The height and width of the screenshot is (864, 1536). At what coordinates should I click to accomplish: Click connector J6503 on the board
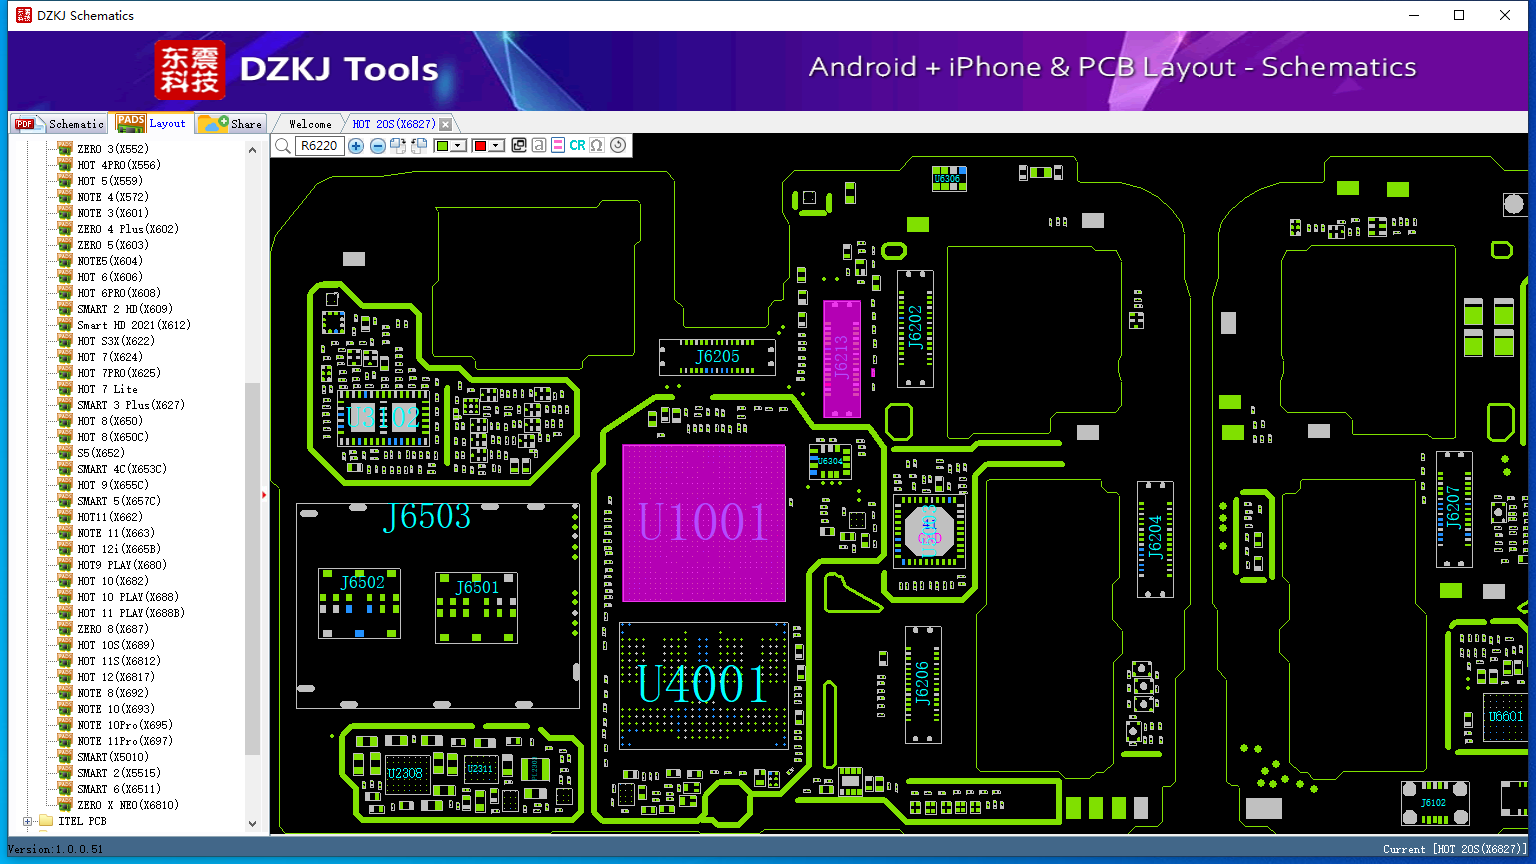pos(437,606)
